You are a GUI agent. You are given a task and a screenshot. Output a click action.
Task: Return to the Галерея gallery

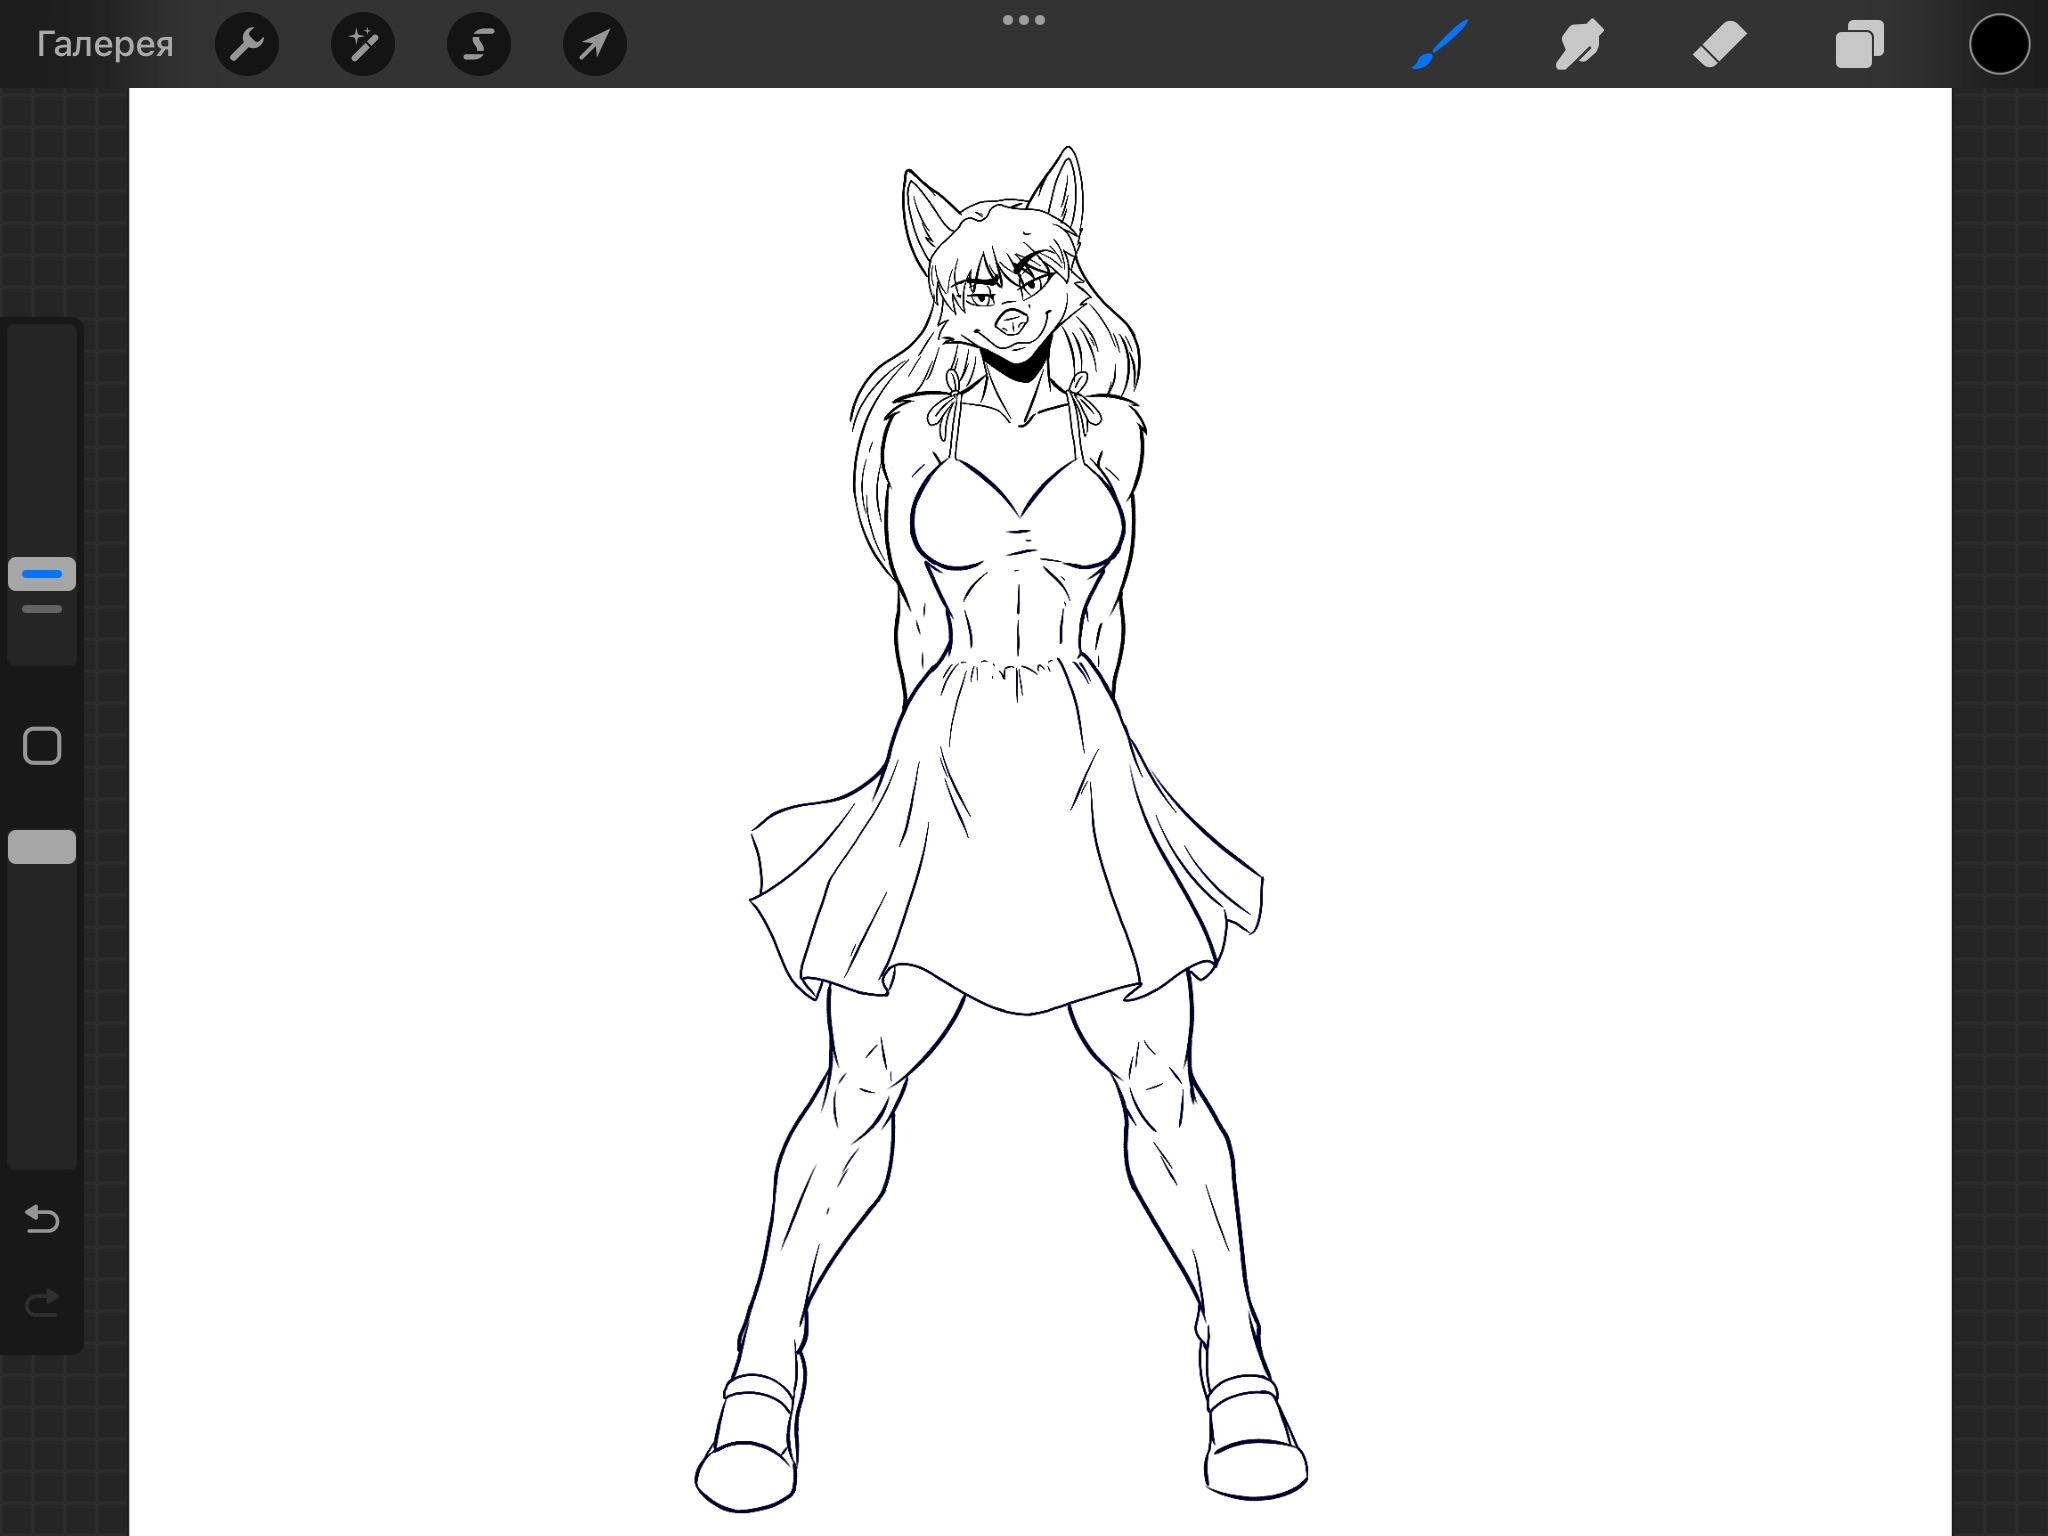105,44
